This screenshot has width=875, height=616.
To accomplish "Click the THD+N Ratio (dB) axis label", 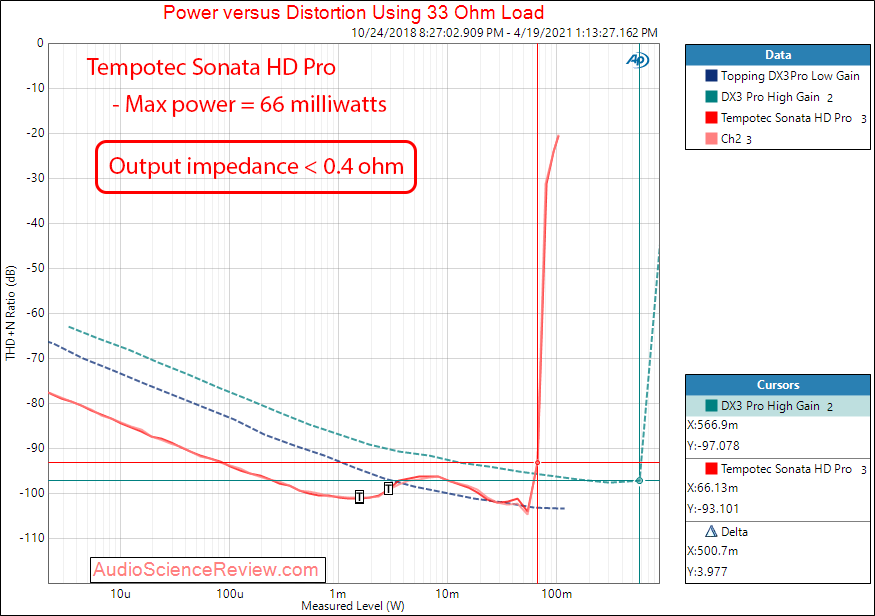I will pos(11,313).
